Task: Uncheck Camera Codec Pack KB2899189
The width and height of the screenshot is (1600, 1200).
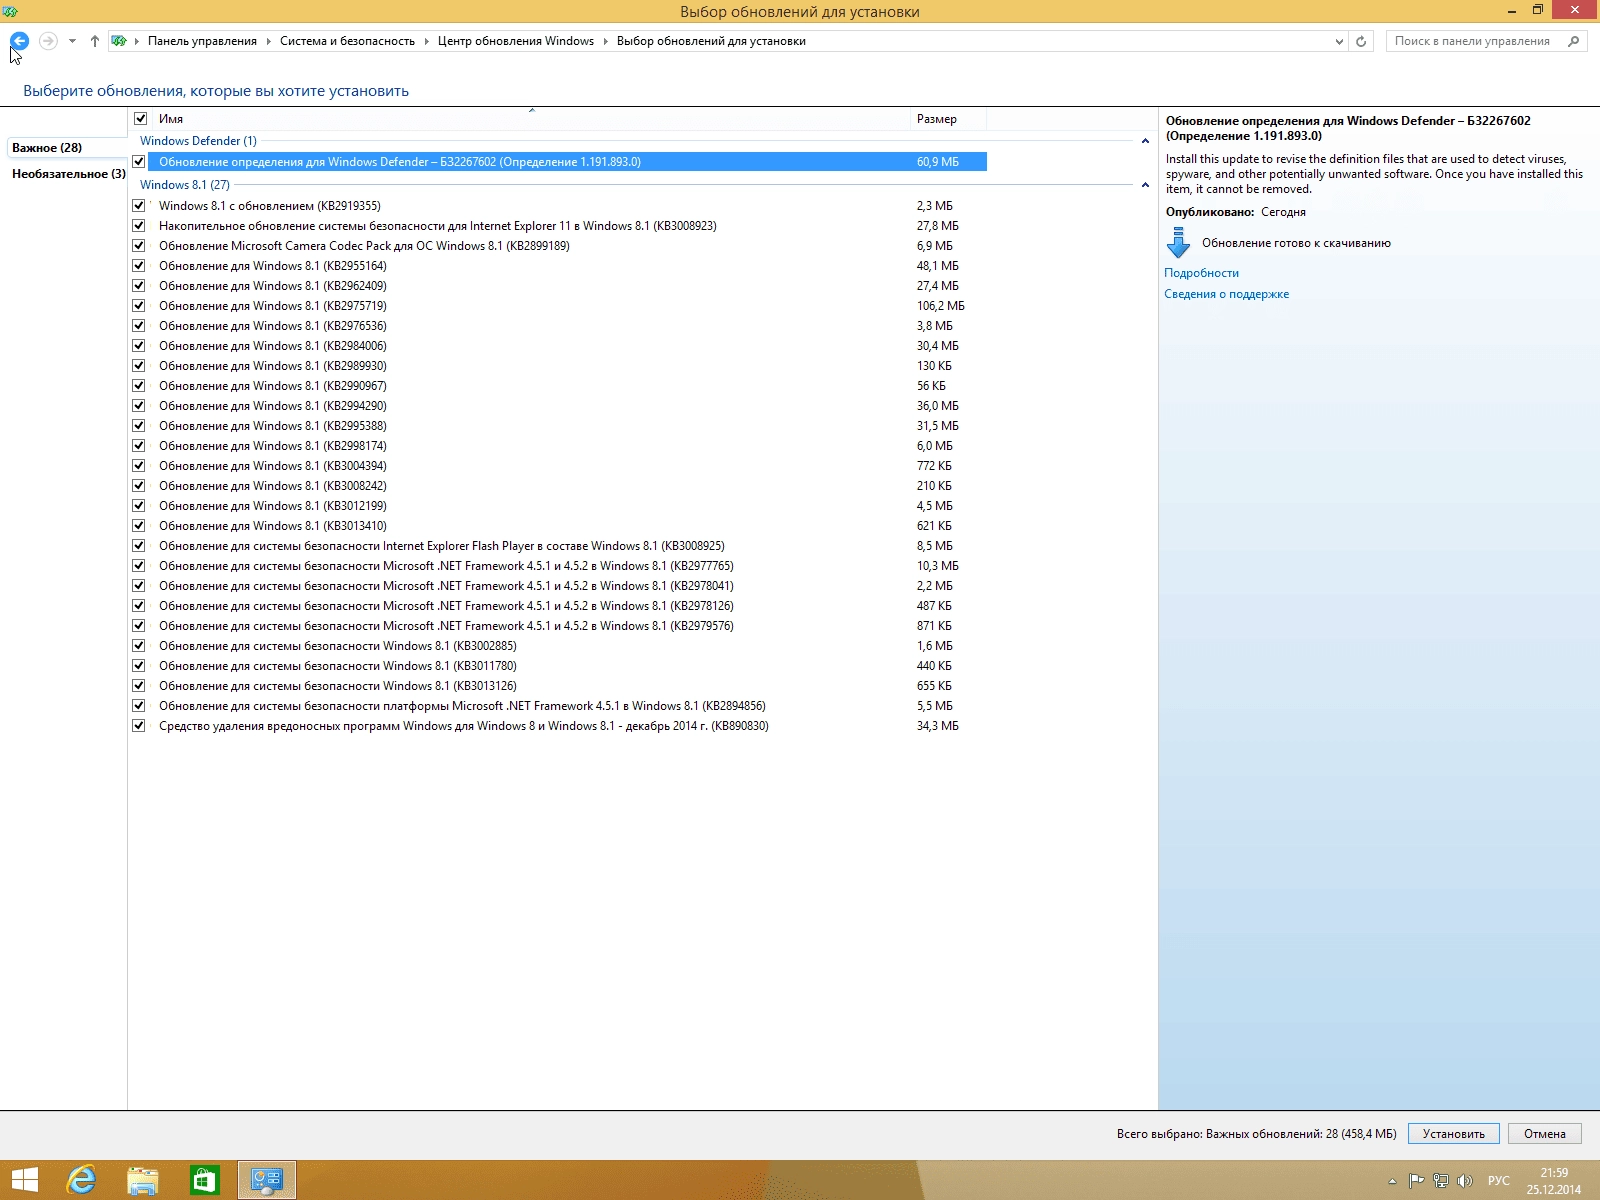Action: click(139, 245)
